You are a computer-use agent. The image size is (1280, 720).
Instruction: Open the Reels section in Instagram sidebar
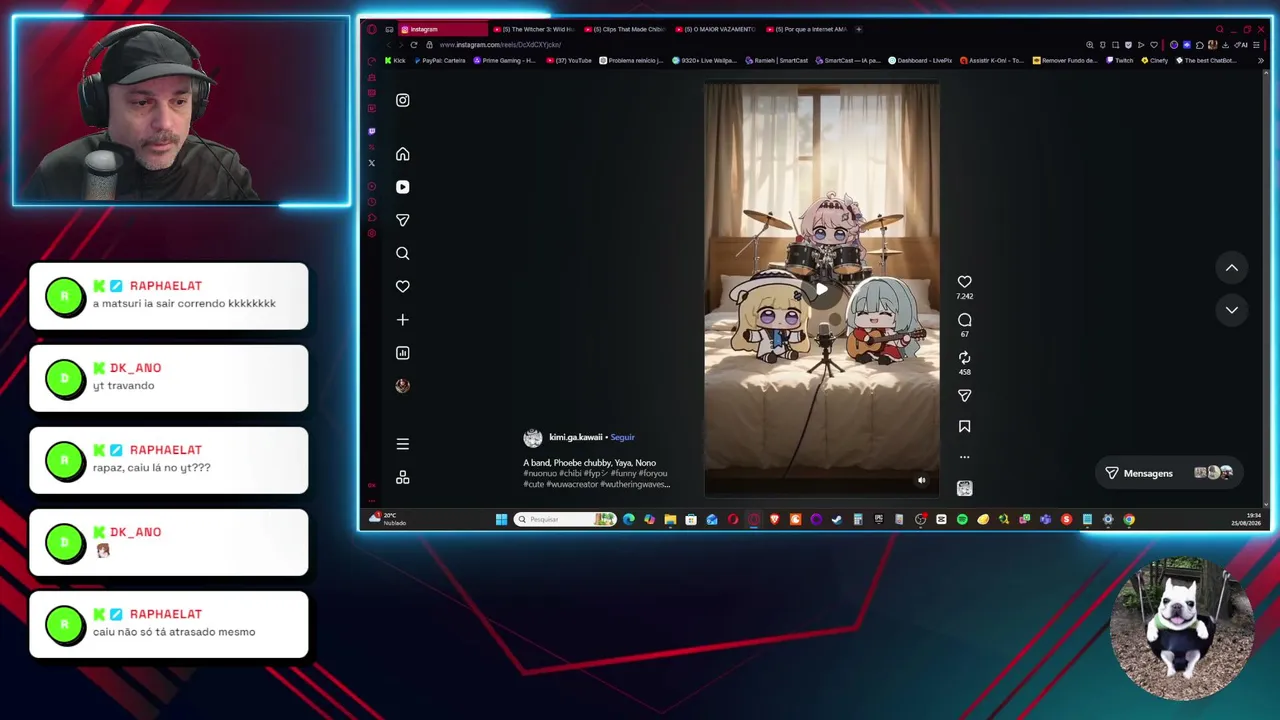coord(402,187)
